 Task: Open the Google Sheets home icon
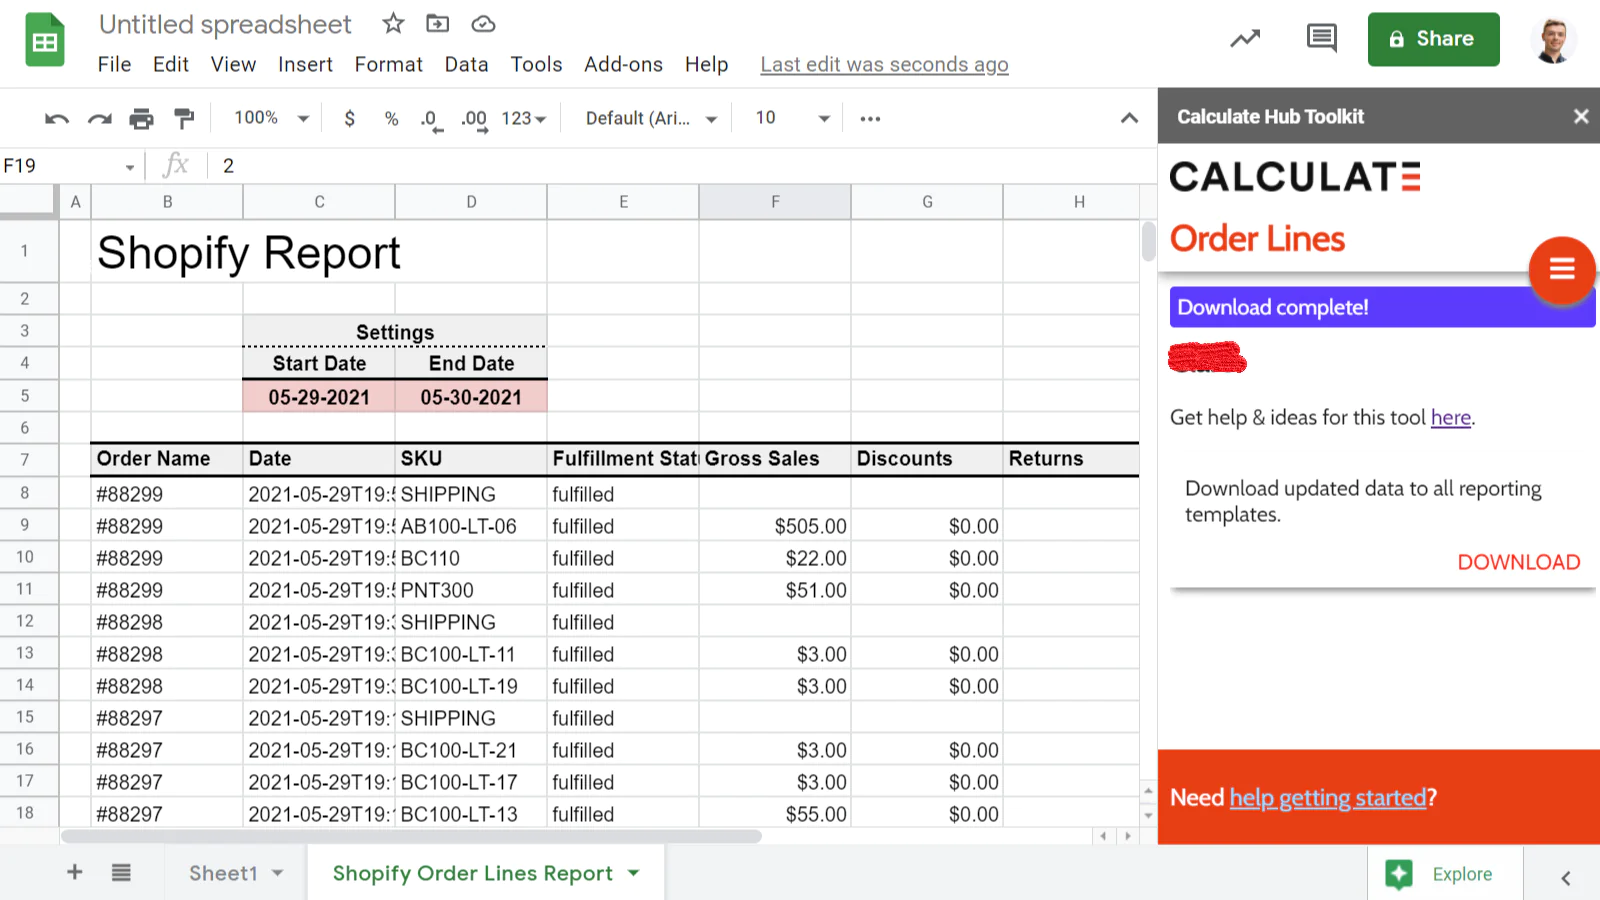coord(45,41)
